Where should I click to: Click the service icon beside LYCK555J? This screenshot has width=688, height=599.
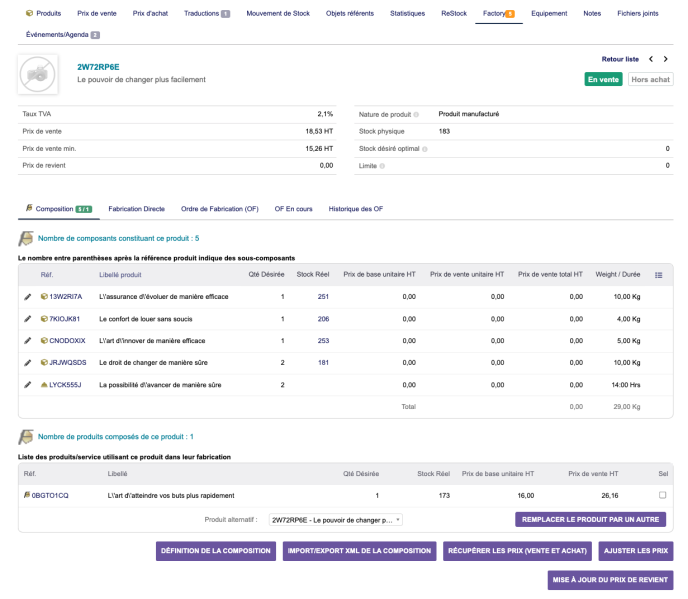pos(44,385)
